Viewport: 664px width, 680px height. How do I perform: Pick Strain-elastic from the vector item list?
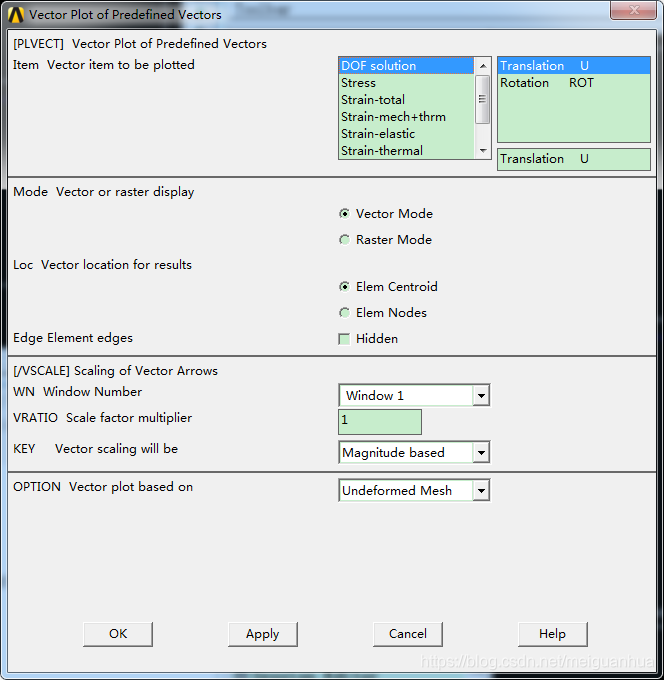[378, 134]
